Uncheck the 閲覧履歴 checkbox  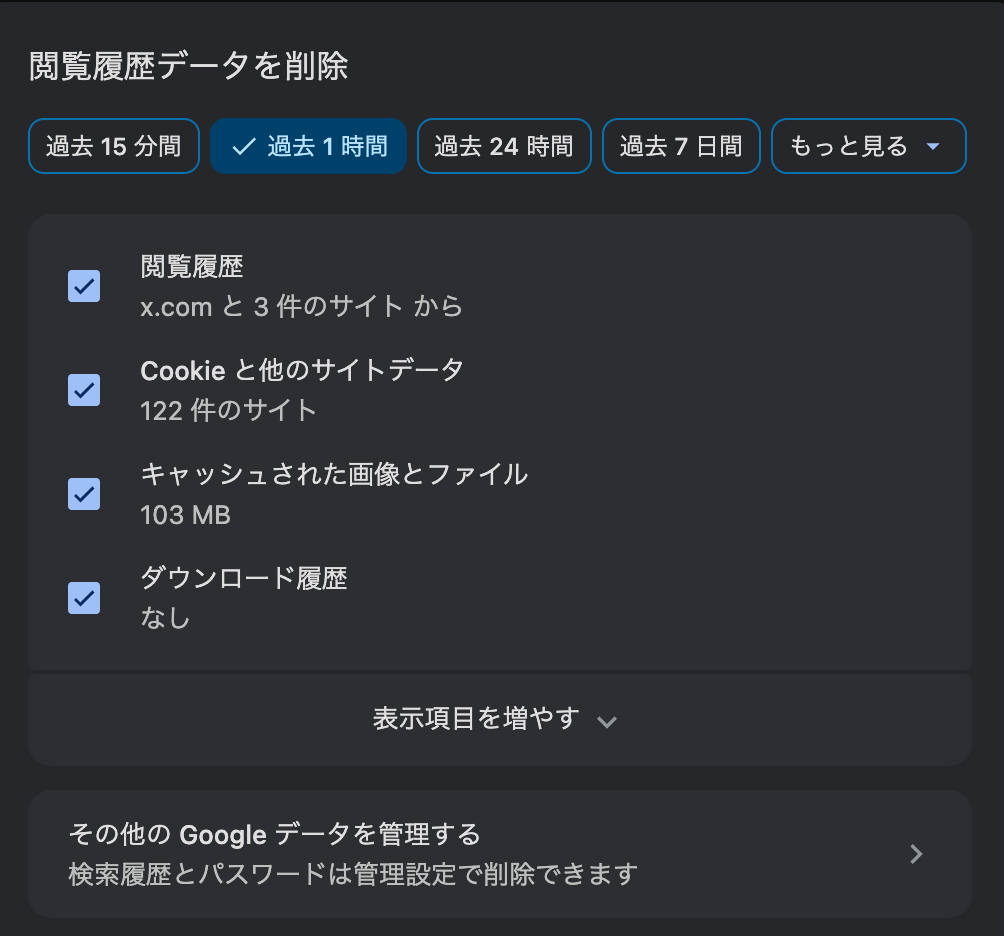[84, 286]
